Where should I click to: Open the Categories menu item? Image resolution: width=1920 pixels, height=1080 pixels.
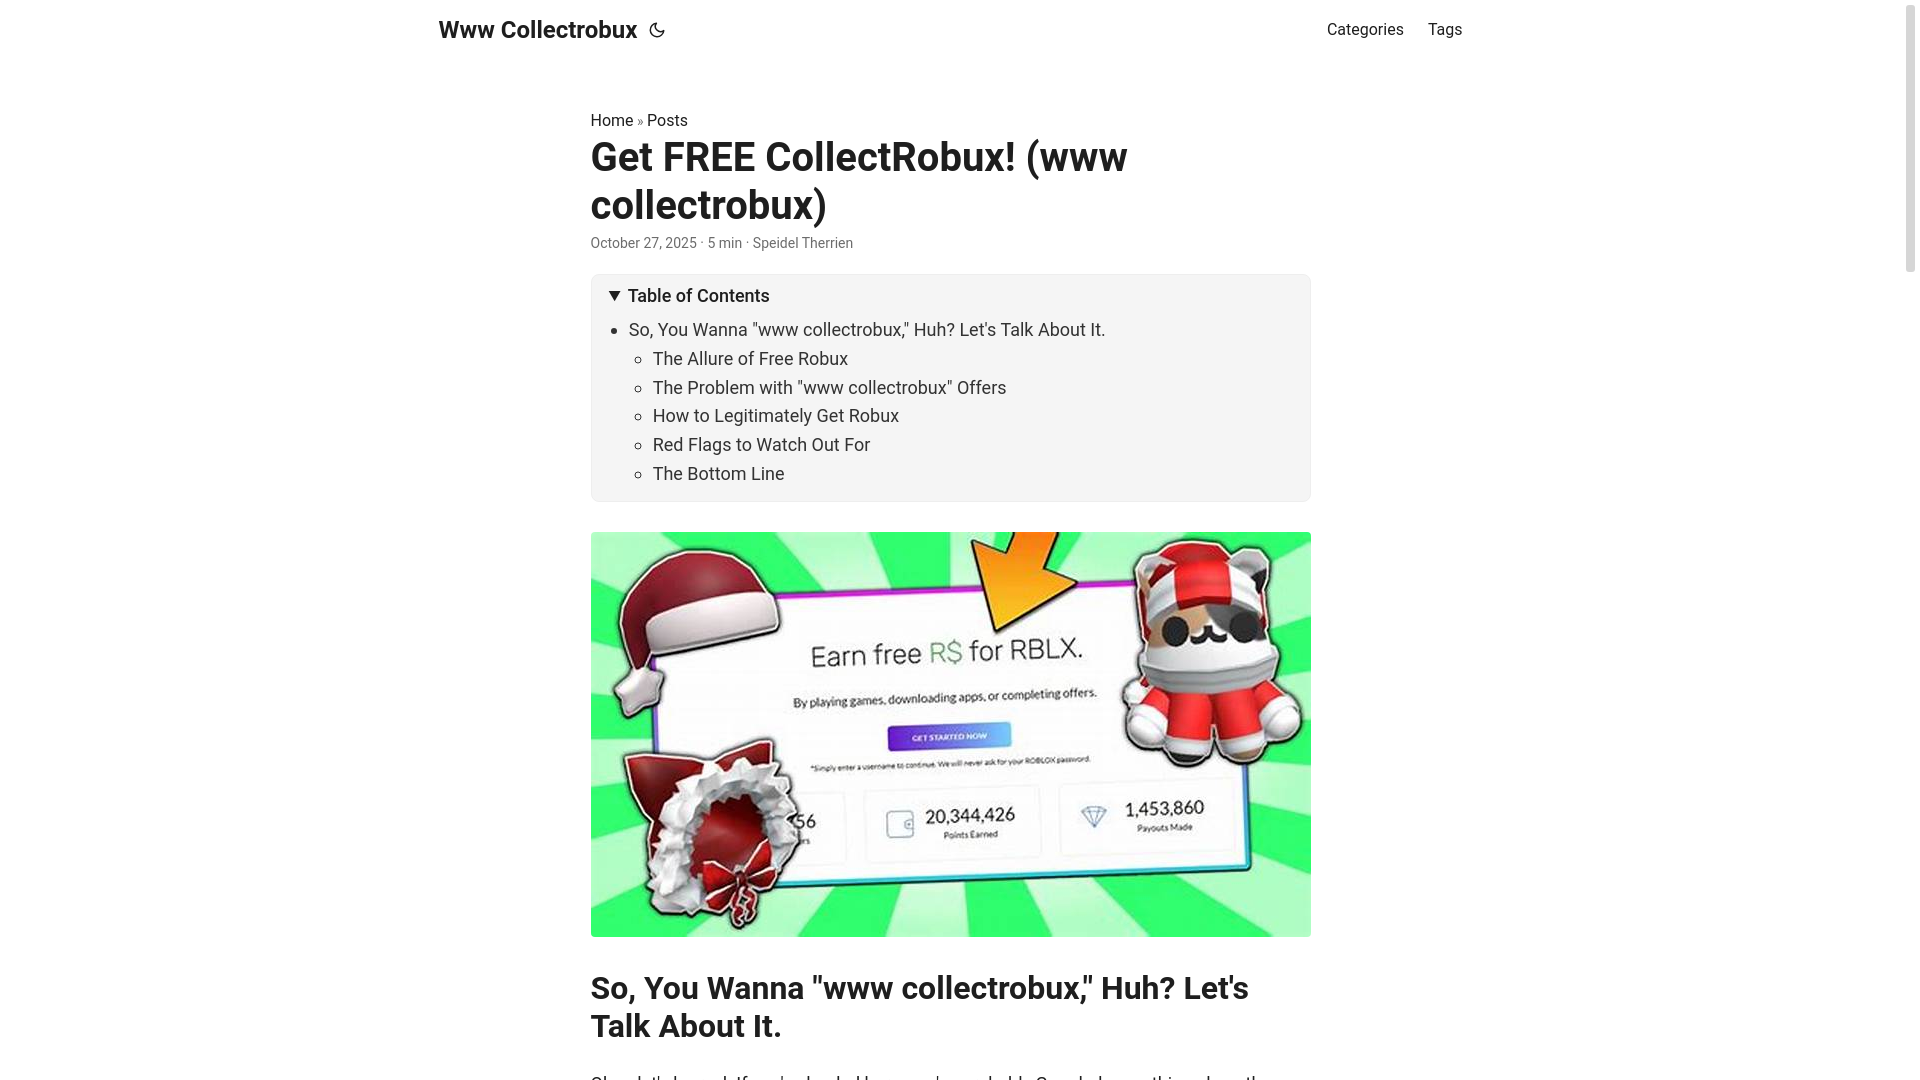coord(1365,30)
